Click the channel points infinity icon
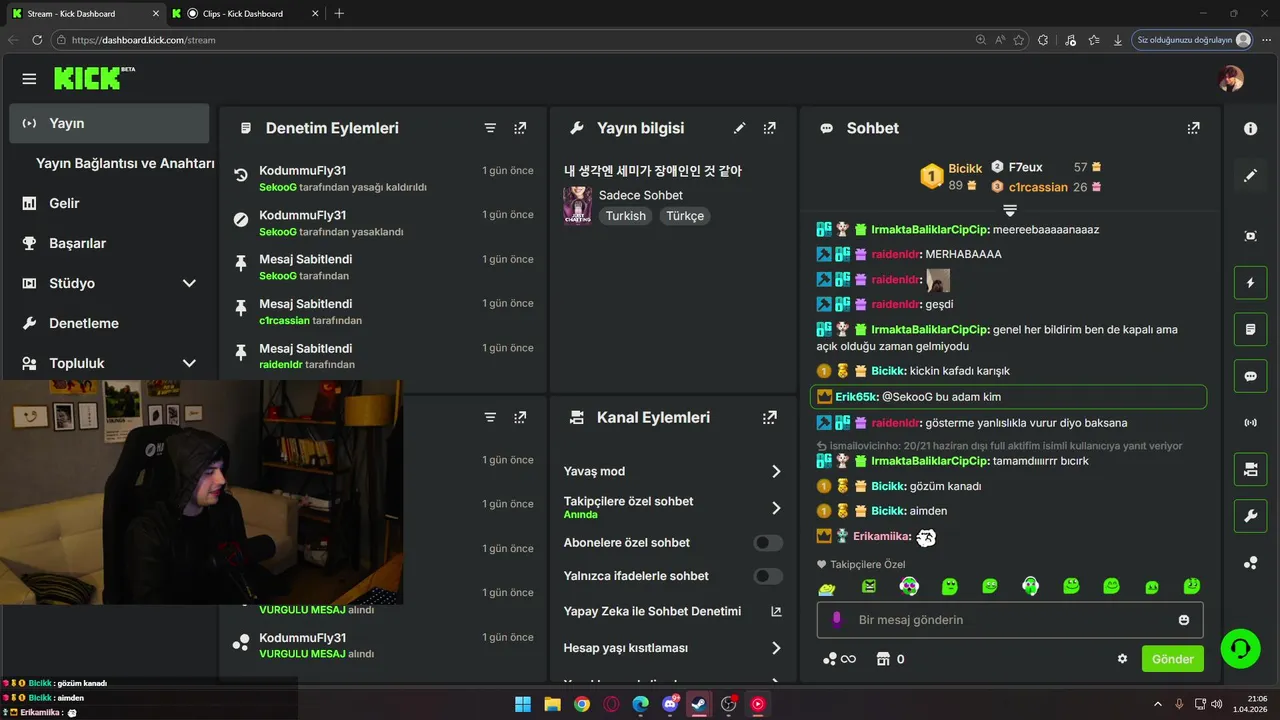The width and height of the screenshot is (1280, 720). [x=839, y=659]
